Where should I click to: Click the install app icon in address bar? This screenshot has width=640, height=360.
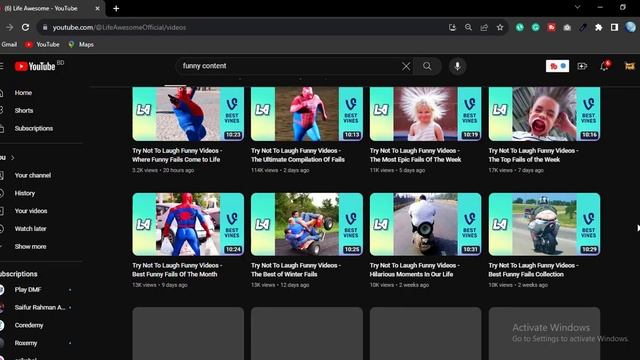pyautogui.click(x=452, y=27)
